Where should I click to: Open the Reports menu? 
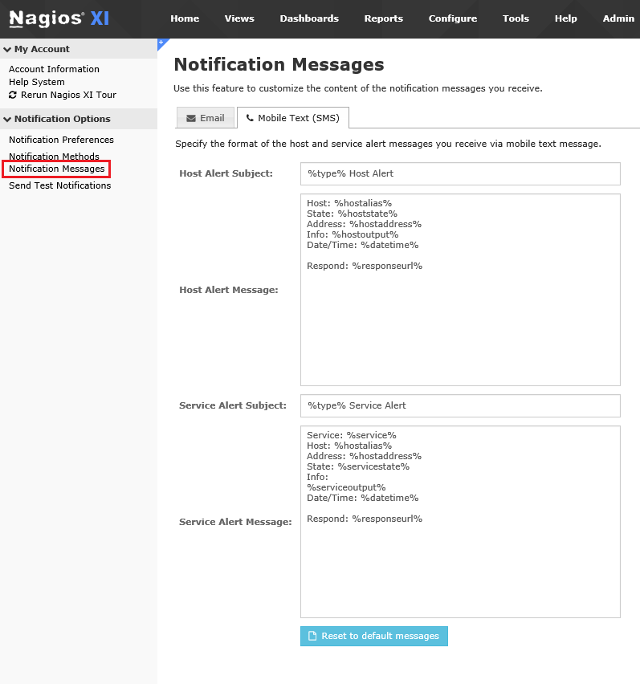383,19
